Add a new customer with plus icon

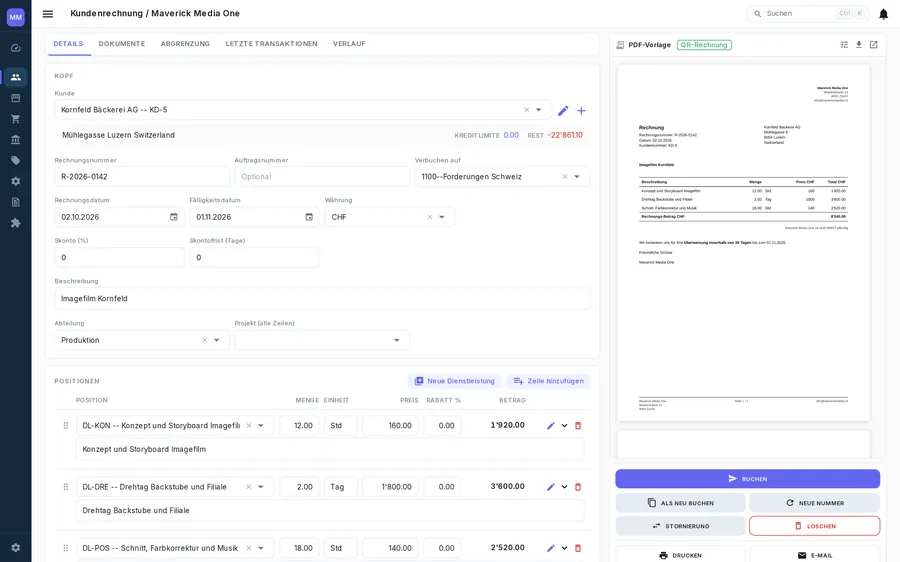click(581, 110)
